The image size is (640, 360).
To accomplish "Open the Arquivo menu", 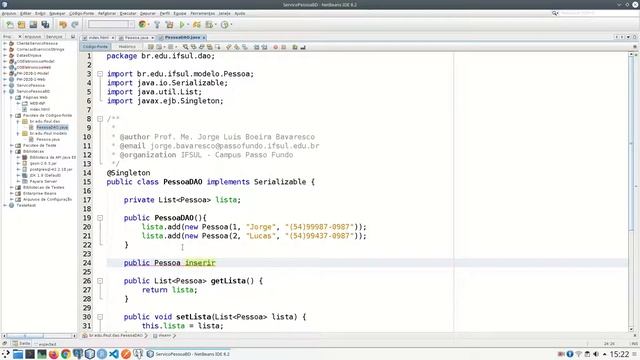I will pyautogui.click(x=9, y=13).
